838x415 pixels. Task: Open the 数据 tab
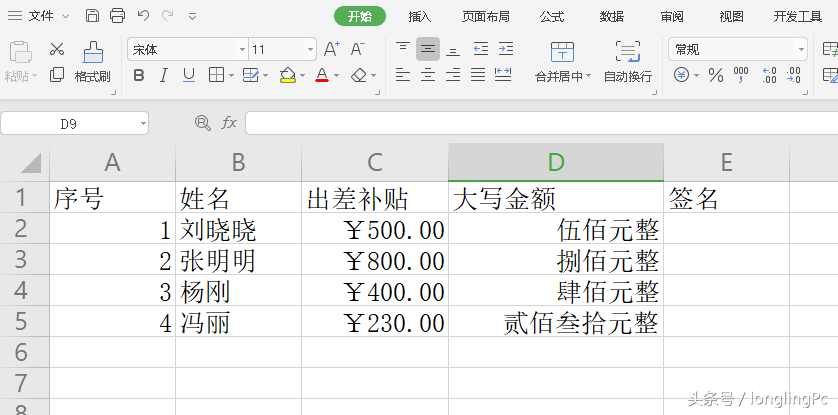[611, 17]
